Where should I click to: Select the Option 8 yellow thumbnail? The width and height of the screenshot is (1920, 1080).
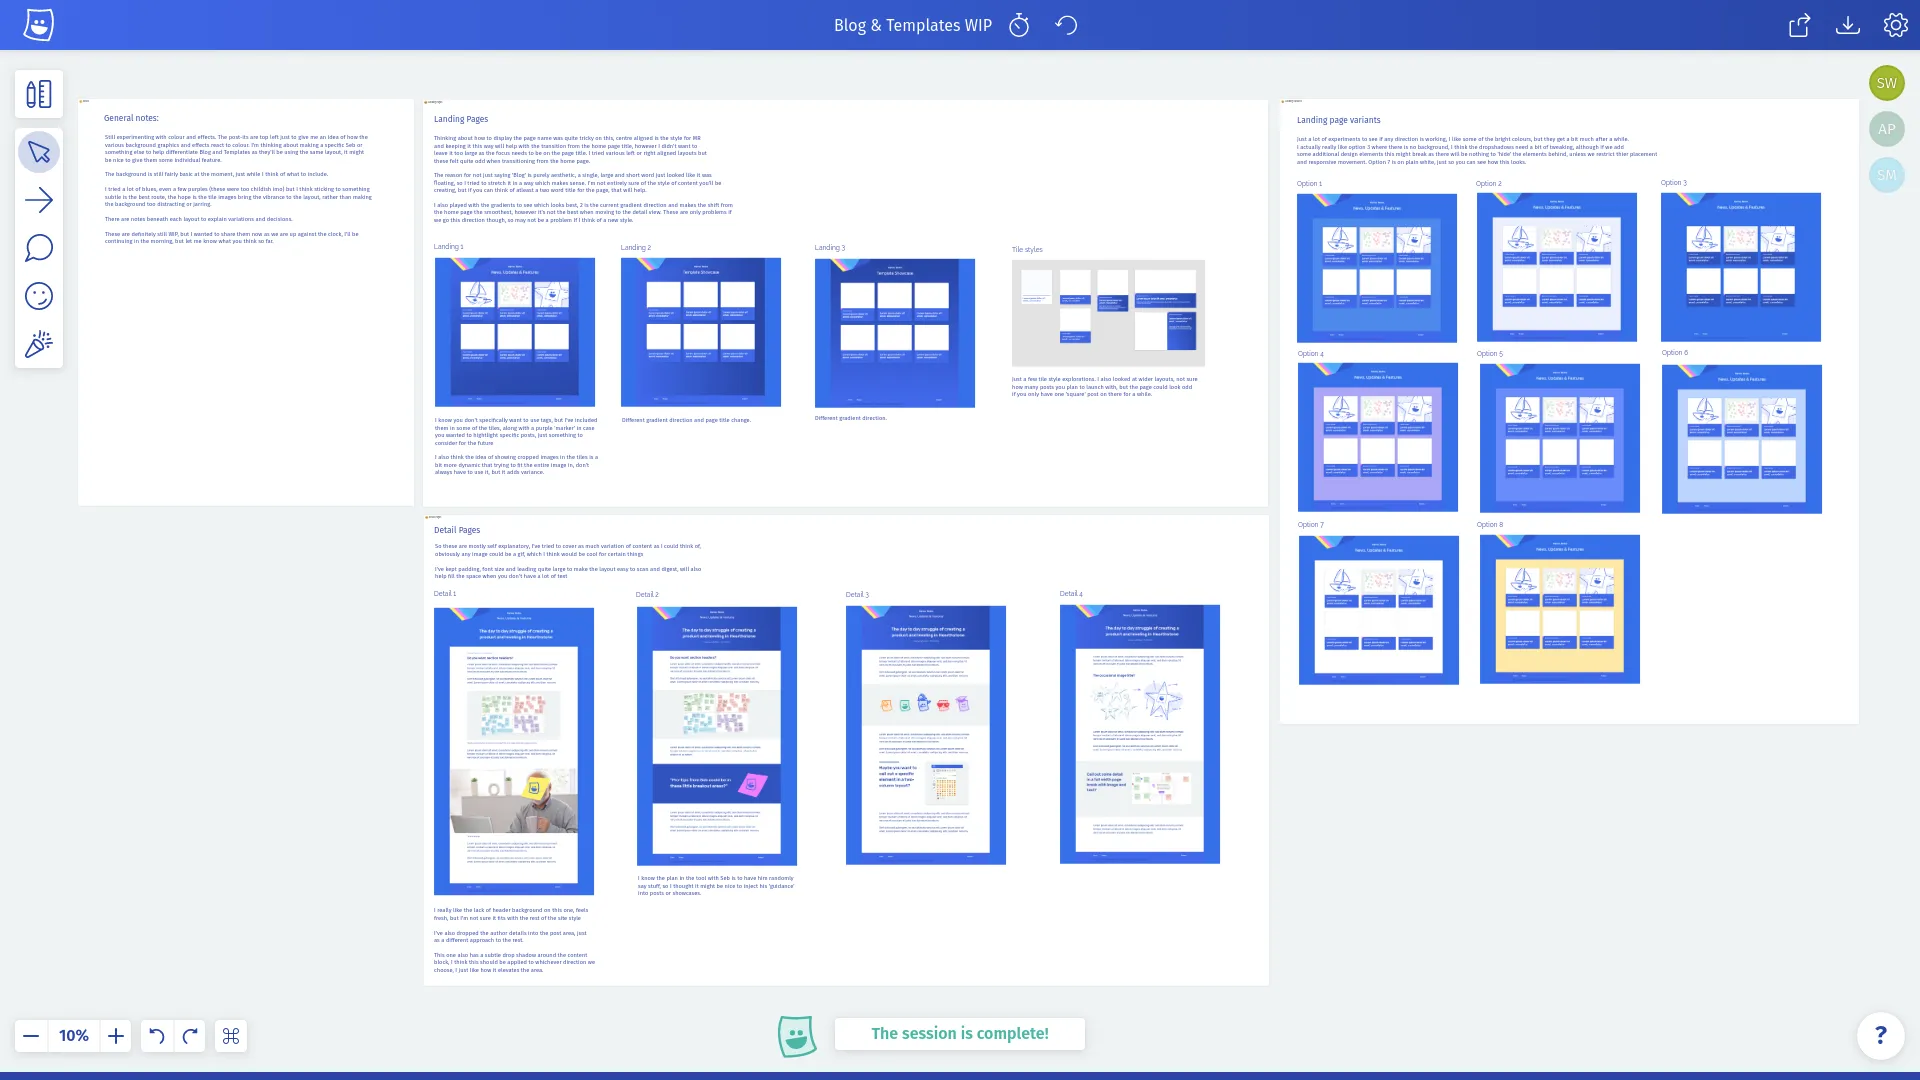1559,609
